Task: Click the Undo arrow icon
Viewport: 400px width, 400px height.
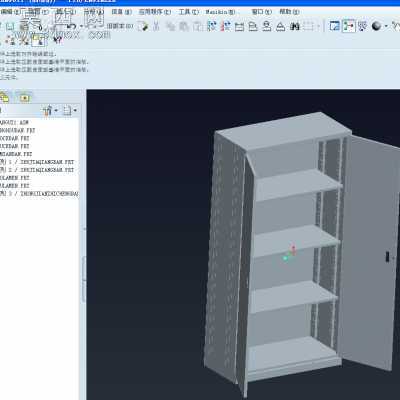Action: click(72, 26)
